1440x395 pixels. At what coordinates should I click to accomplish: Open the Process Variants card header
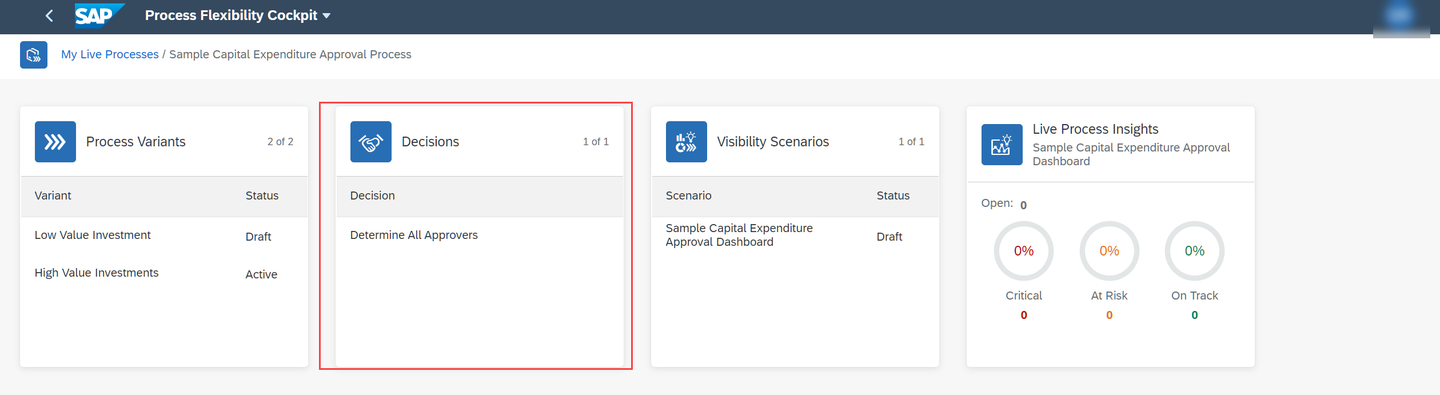click(164, 142)
